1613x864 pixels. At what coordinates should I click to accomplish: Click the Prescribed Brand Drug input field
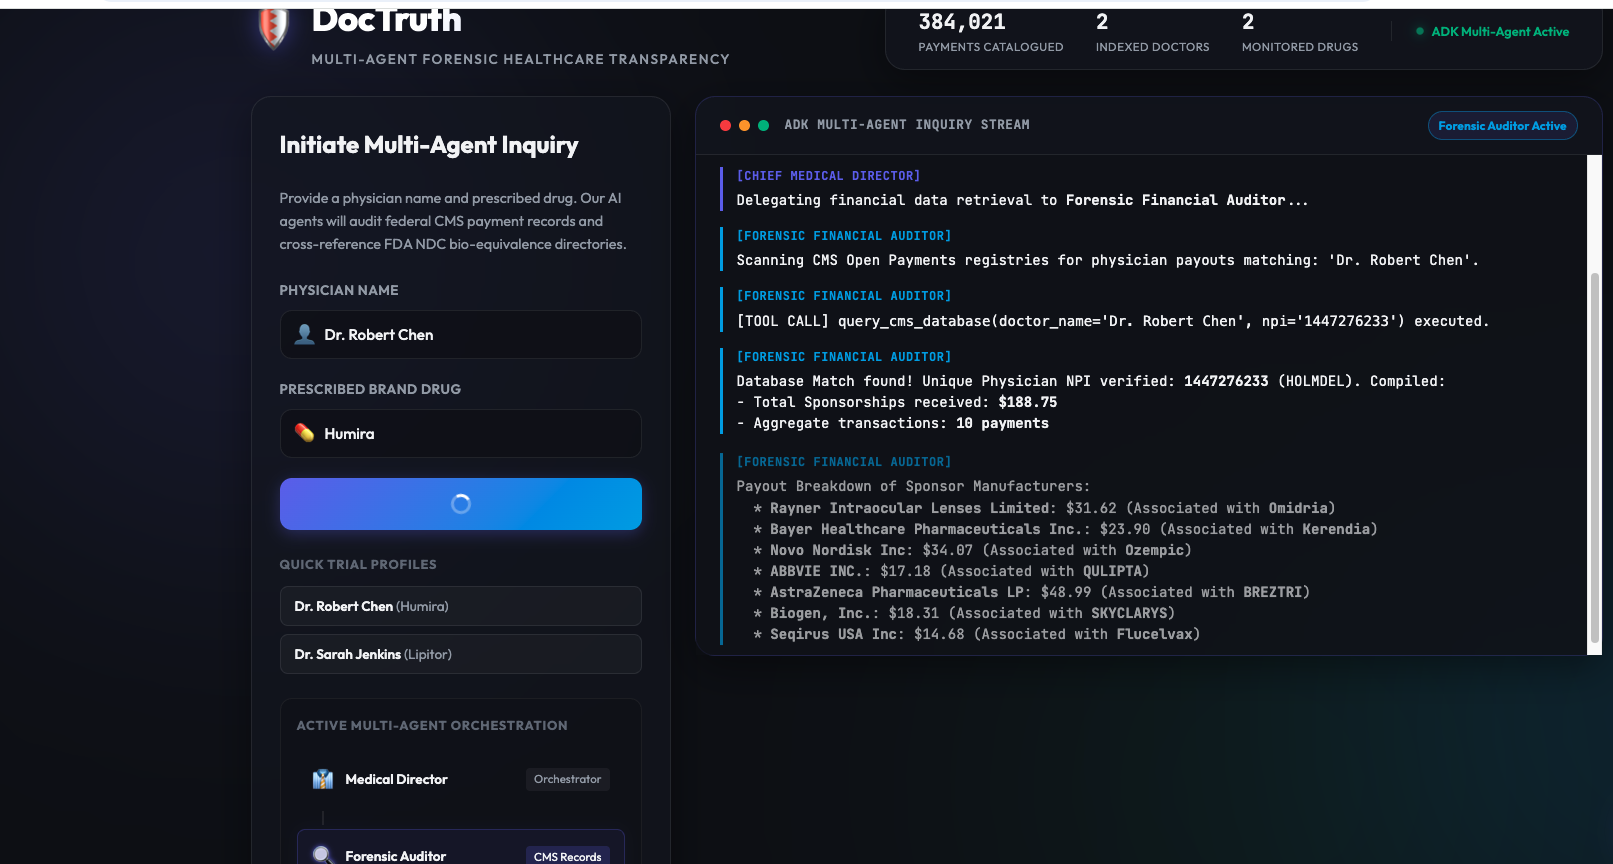[461, 433]
